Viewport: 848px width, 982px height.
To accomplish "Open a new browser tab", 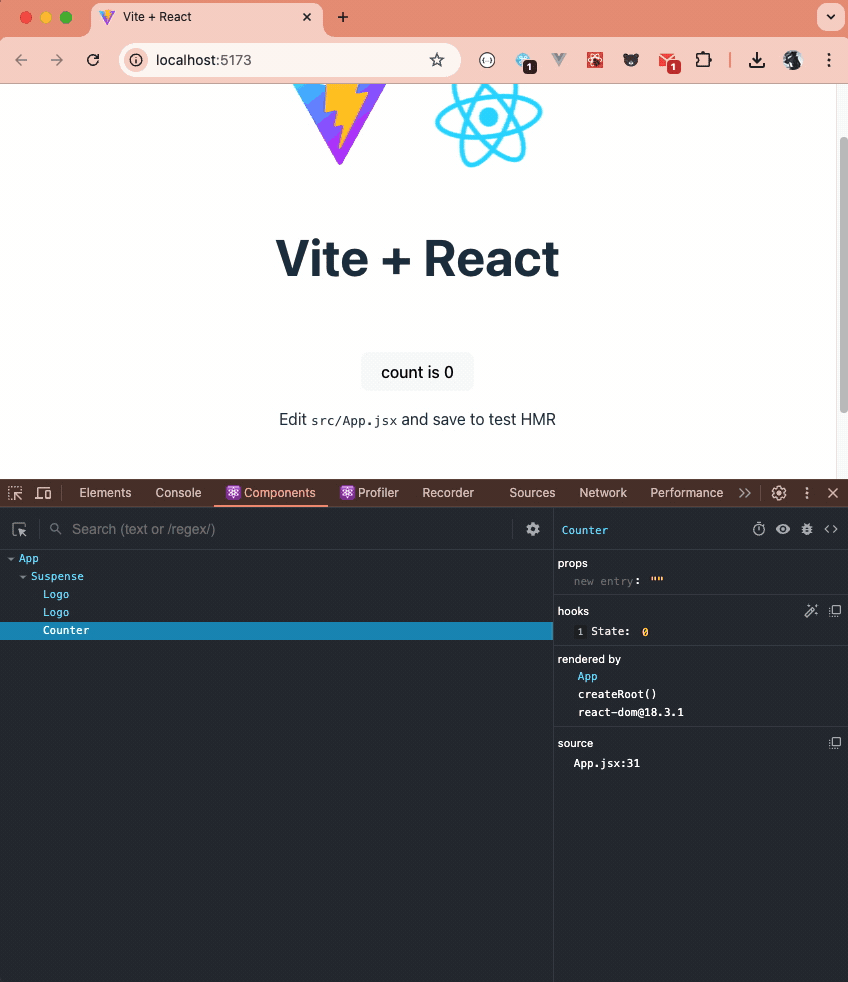I will (x=343, y=17).
